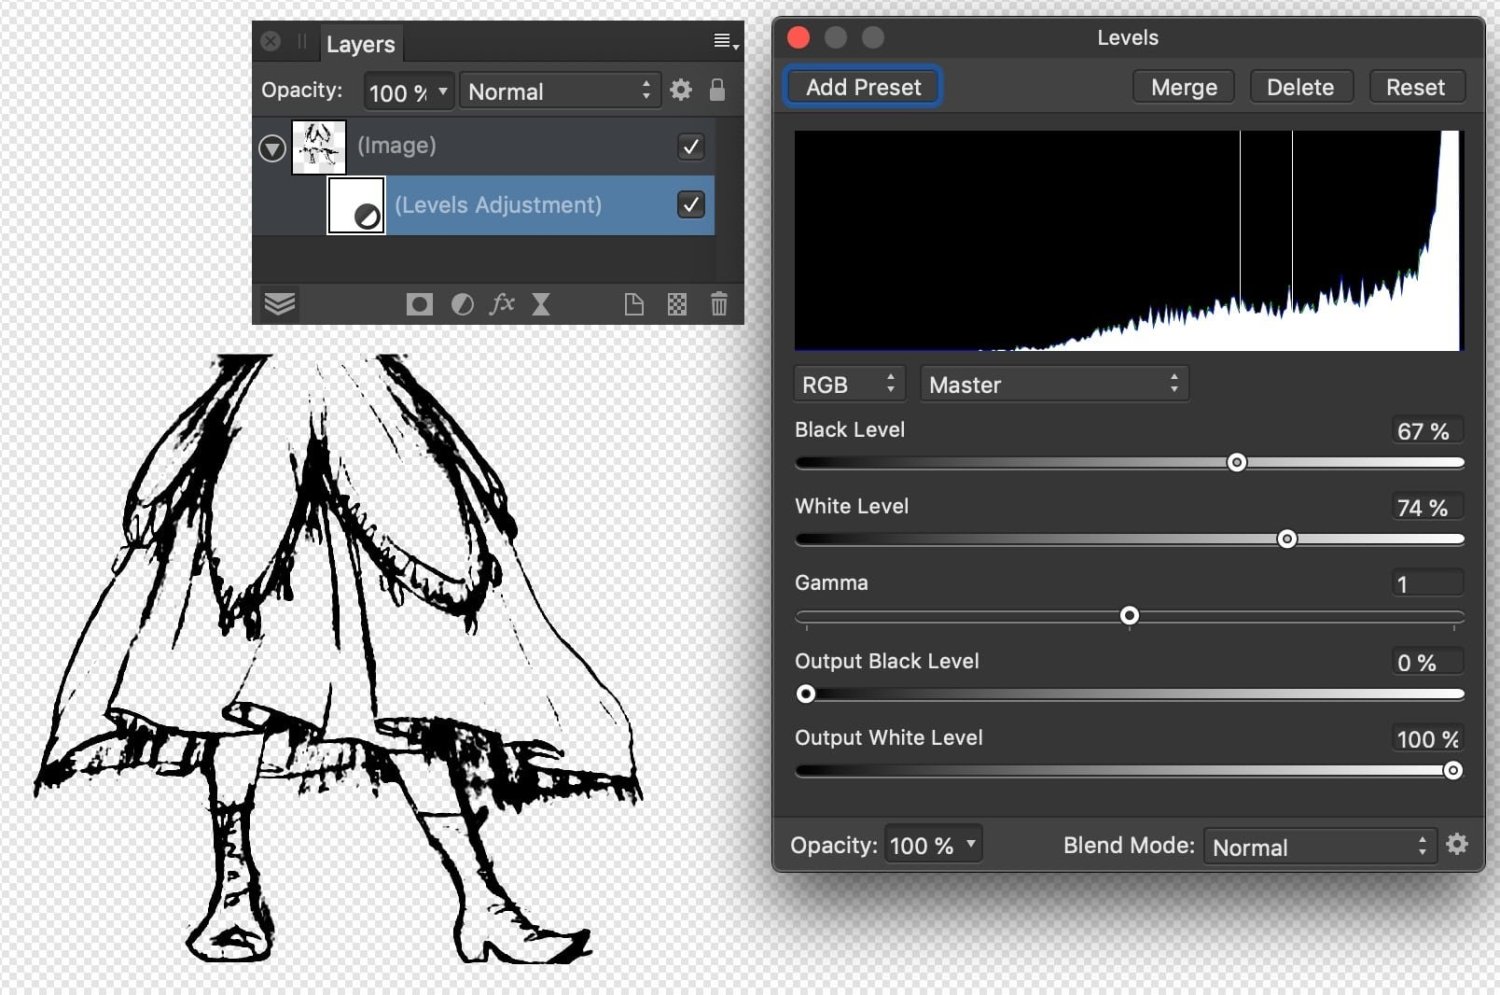Collapse the (Image) layer group

pyautogui.click(x=272, y=148)
